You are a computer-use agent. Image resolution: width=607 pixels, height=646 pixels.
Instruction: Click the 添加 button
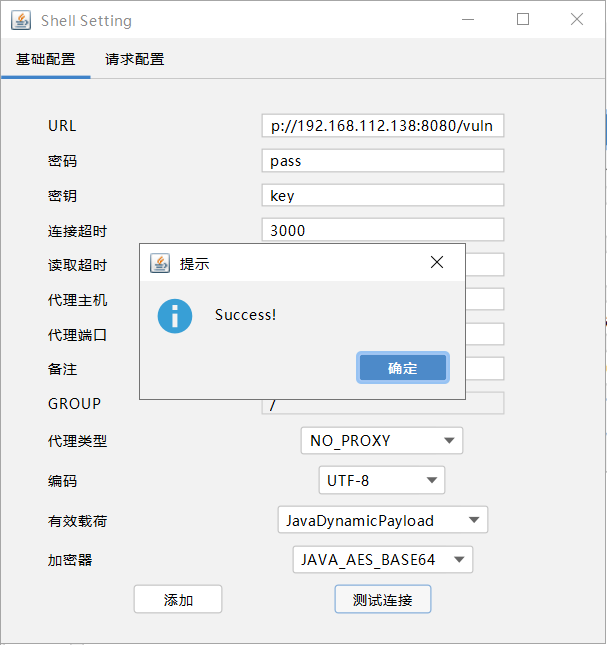click(x=178, y=600)
